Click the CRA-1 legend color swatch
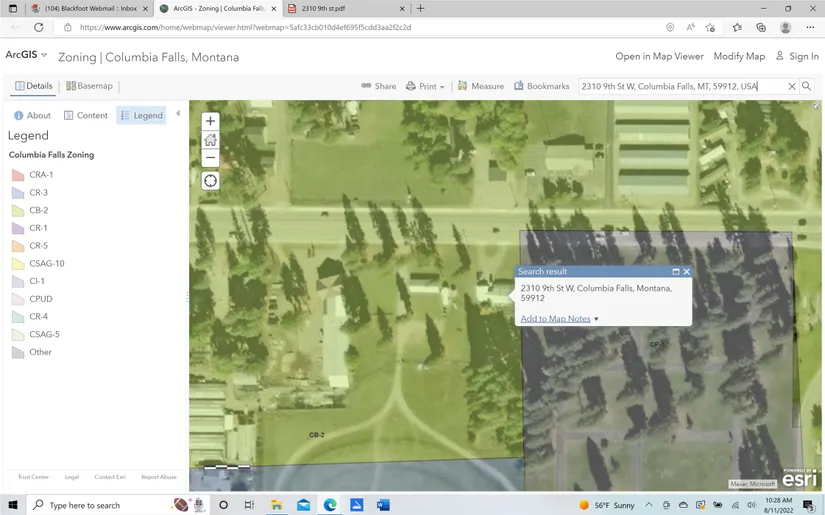 tap(17, 175)
